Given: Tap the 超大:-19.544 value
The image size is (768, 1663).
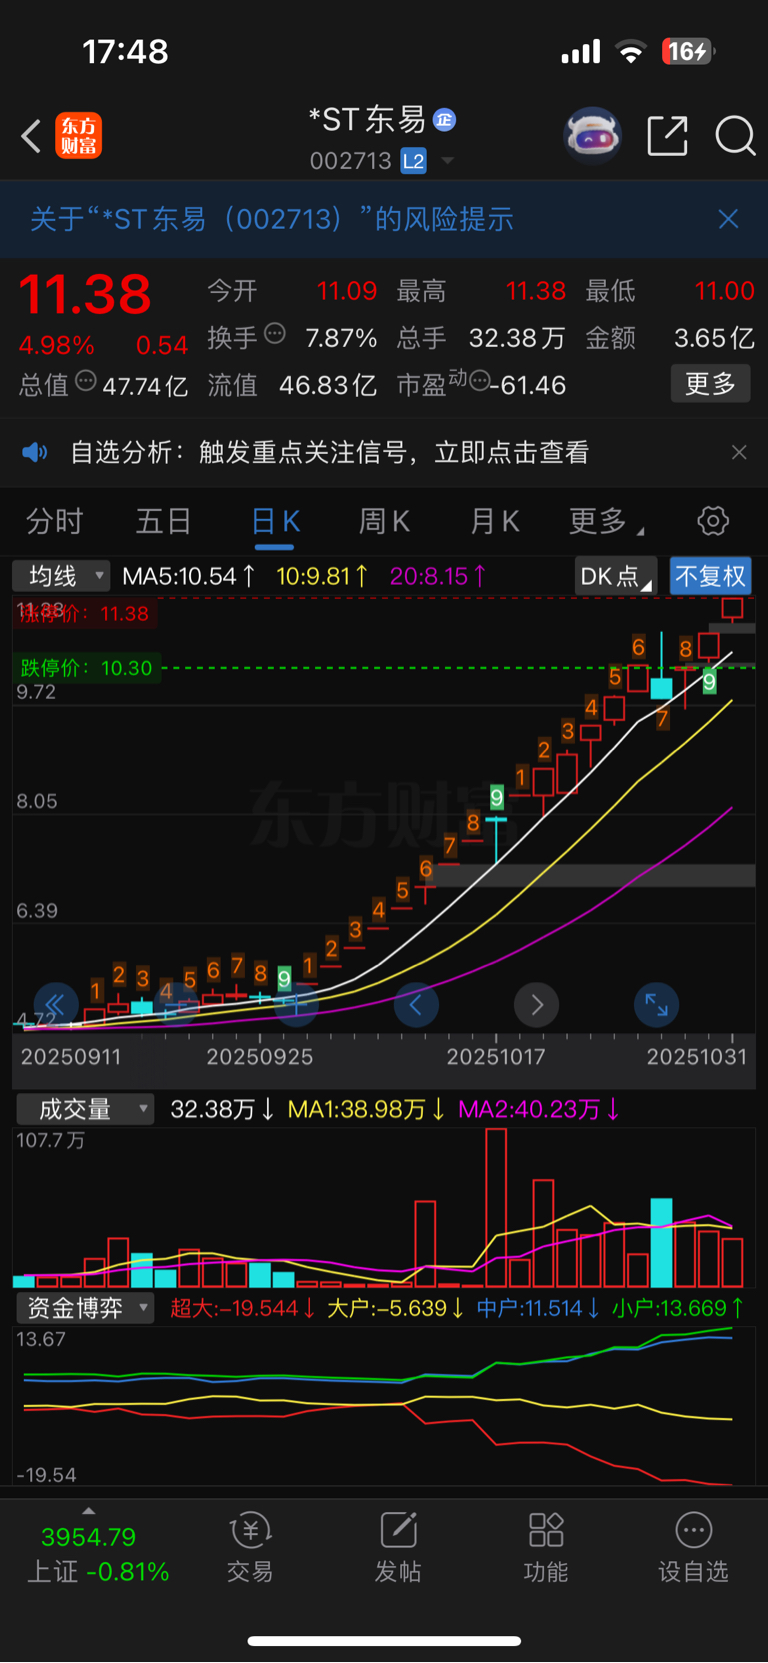Looking at the screenshot, I should 242,1308.
